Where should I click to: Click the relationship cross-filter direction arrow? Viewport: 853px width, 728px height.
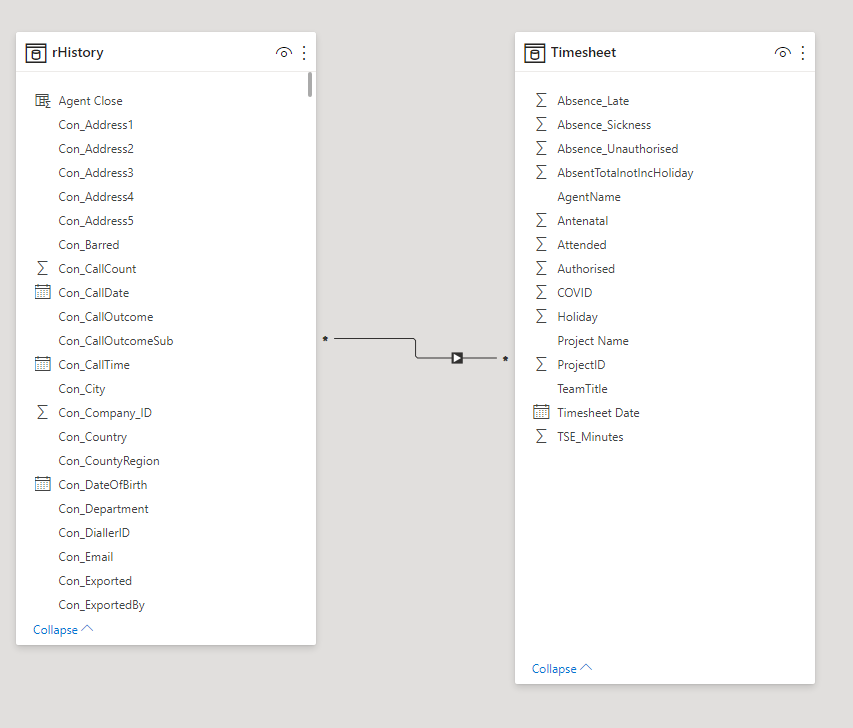(457, 358)
